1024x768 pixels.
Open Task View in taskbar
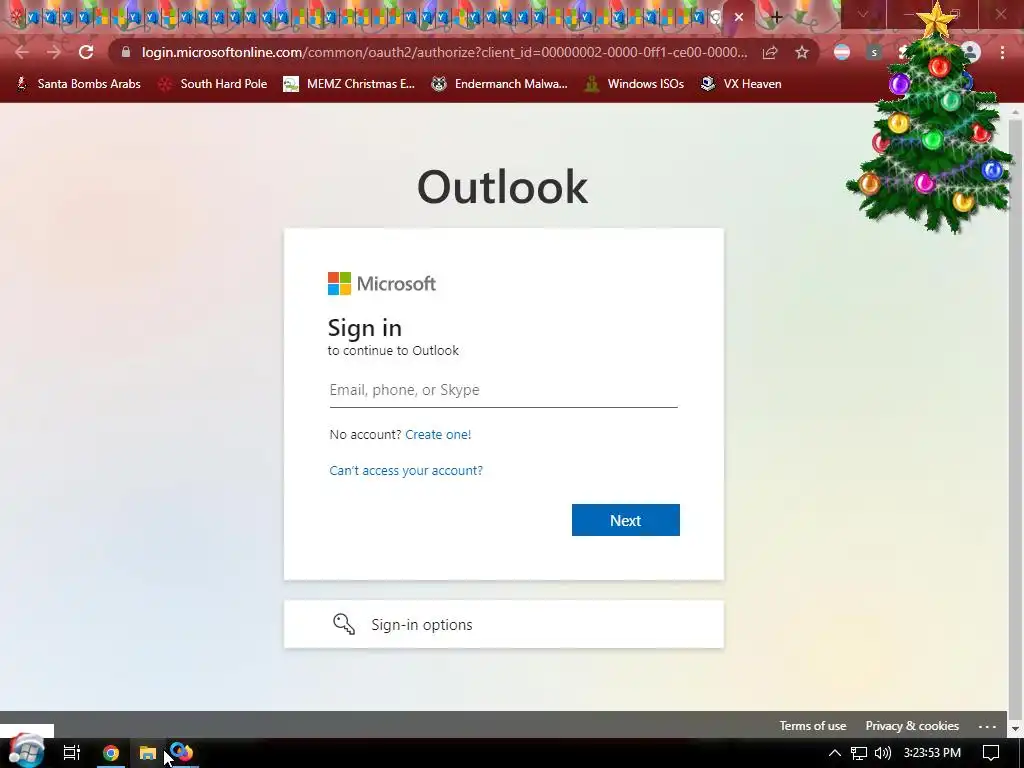[x=71, y=753]
